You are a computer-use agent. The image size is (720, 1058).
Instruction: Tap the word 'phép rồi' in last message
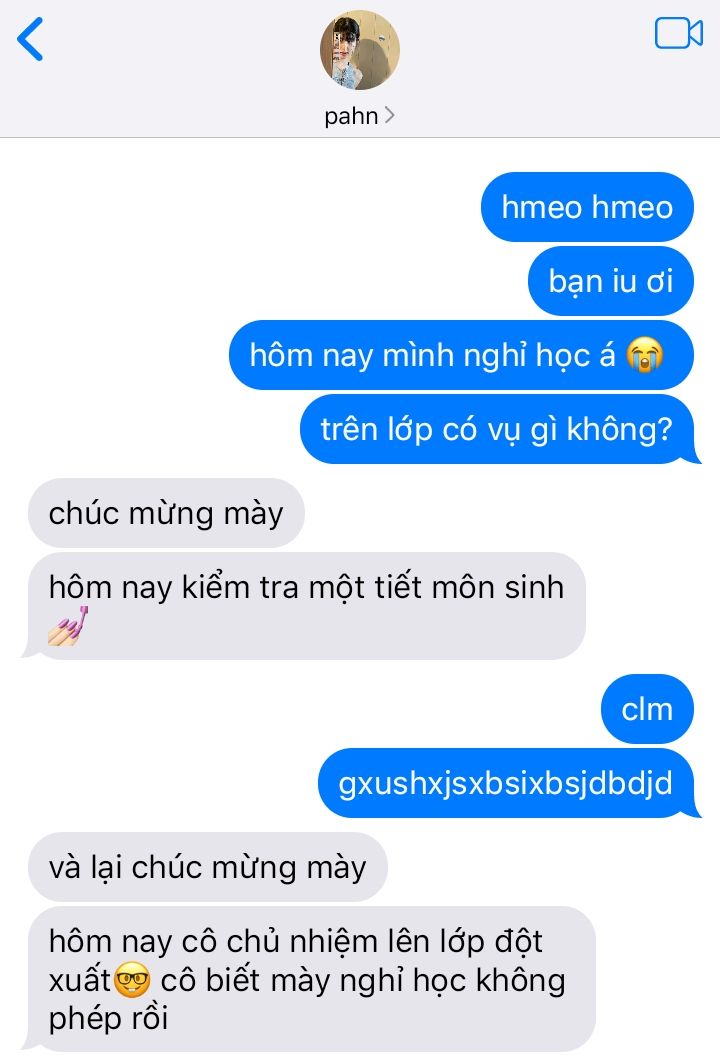108,1019
